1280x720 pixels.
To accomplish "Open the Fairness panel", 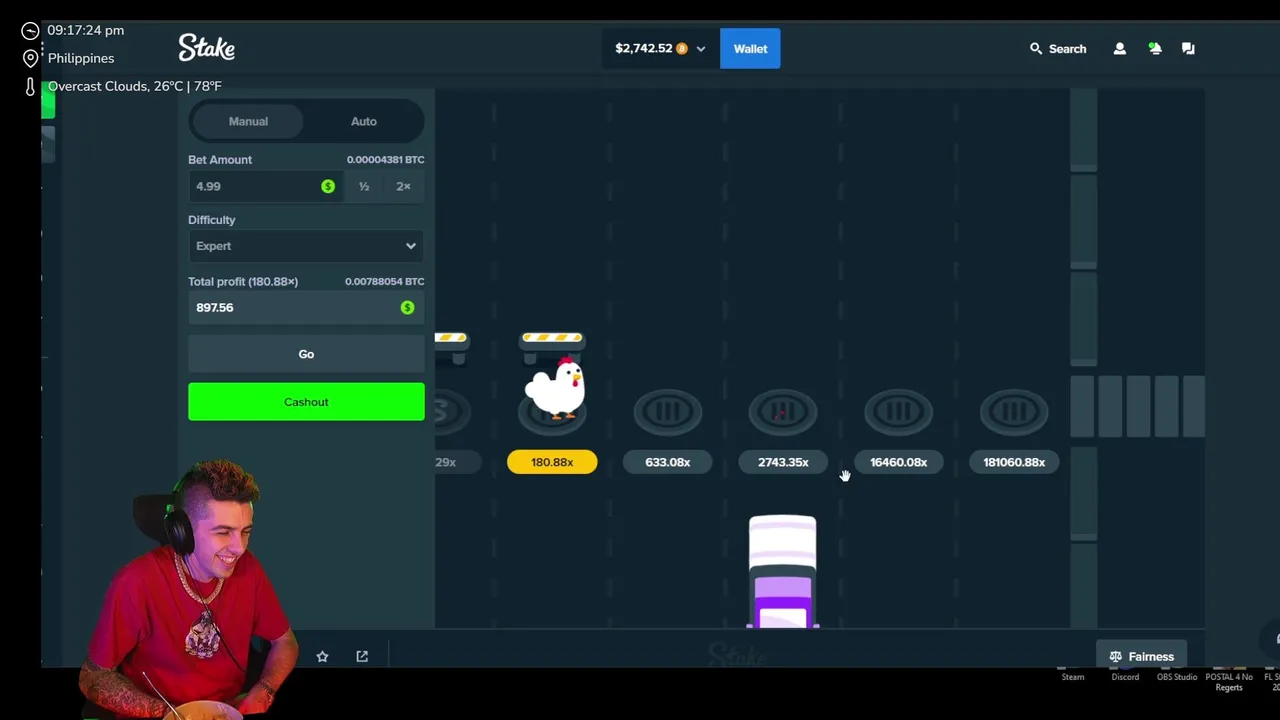I will click(x=1141, y=657).
